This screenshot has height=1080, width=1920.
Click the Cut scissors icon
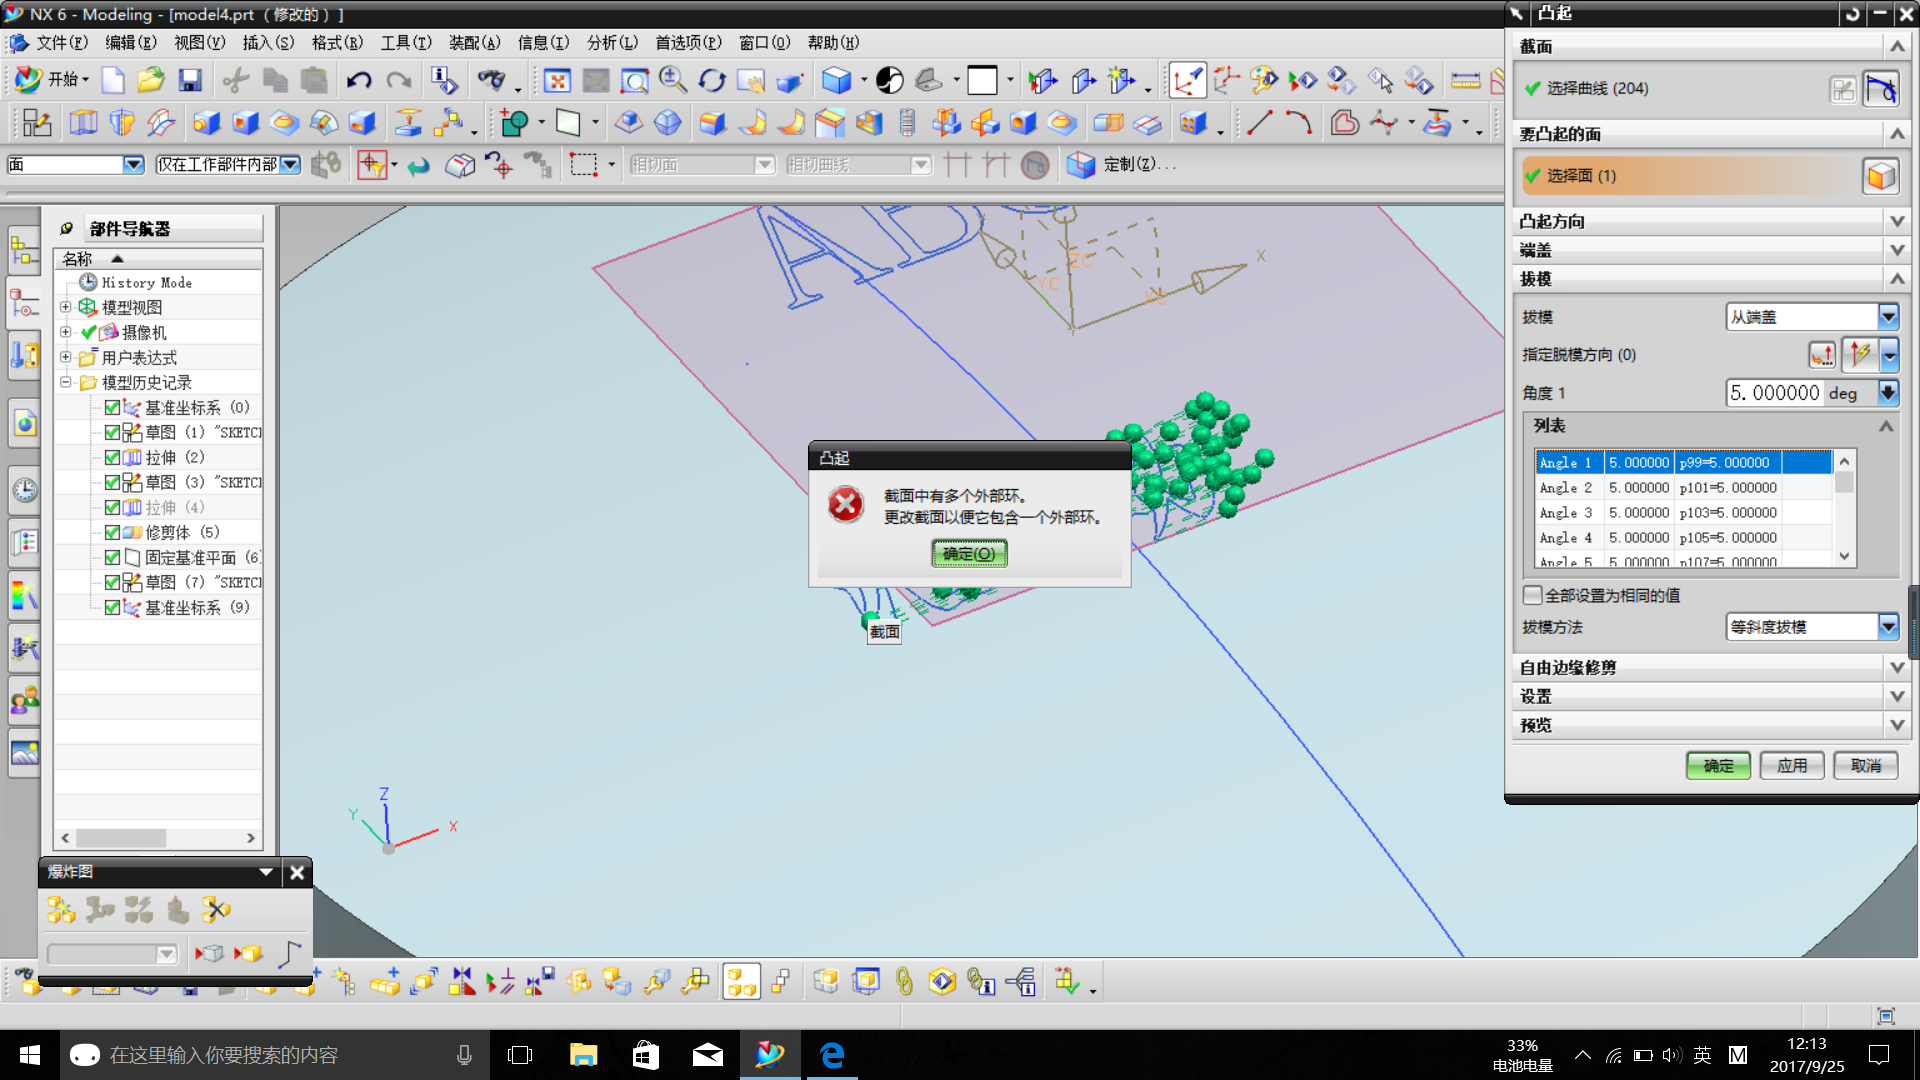click(236, 80)
